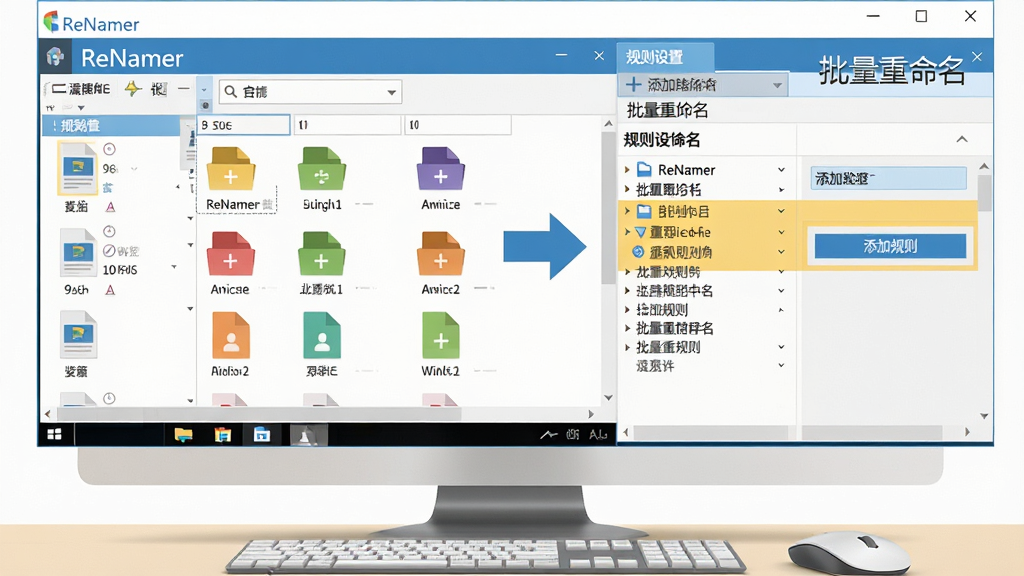Click first toolbar button with rectangle icon
1024x576 pixels.
pyautogui.click(x=81, y=89)
